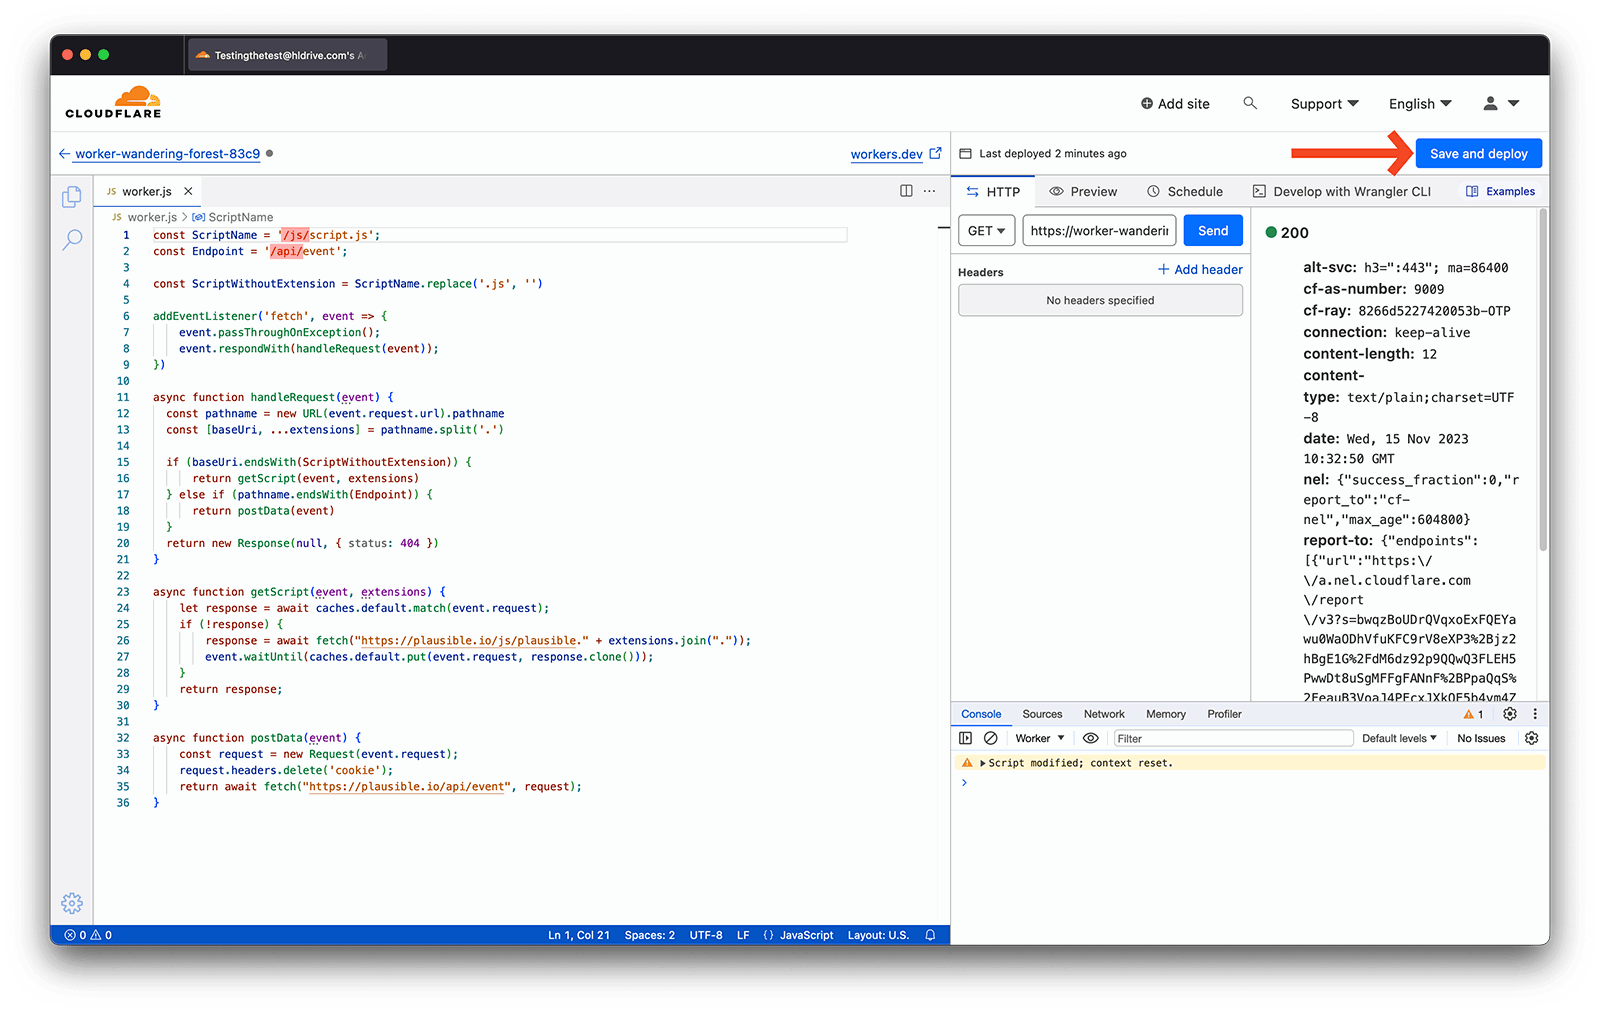Open the GET method dropdown
1600x1011 pixels.
pos(987,231)
